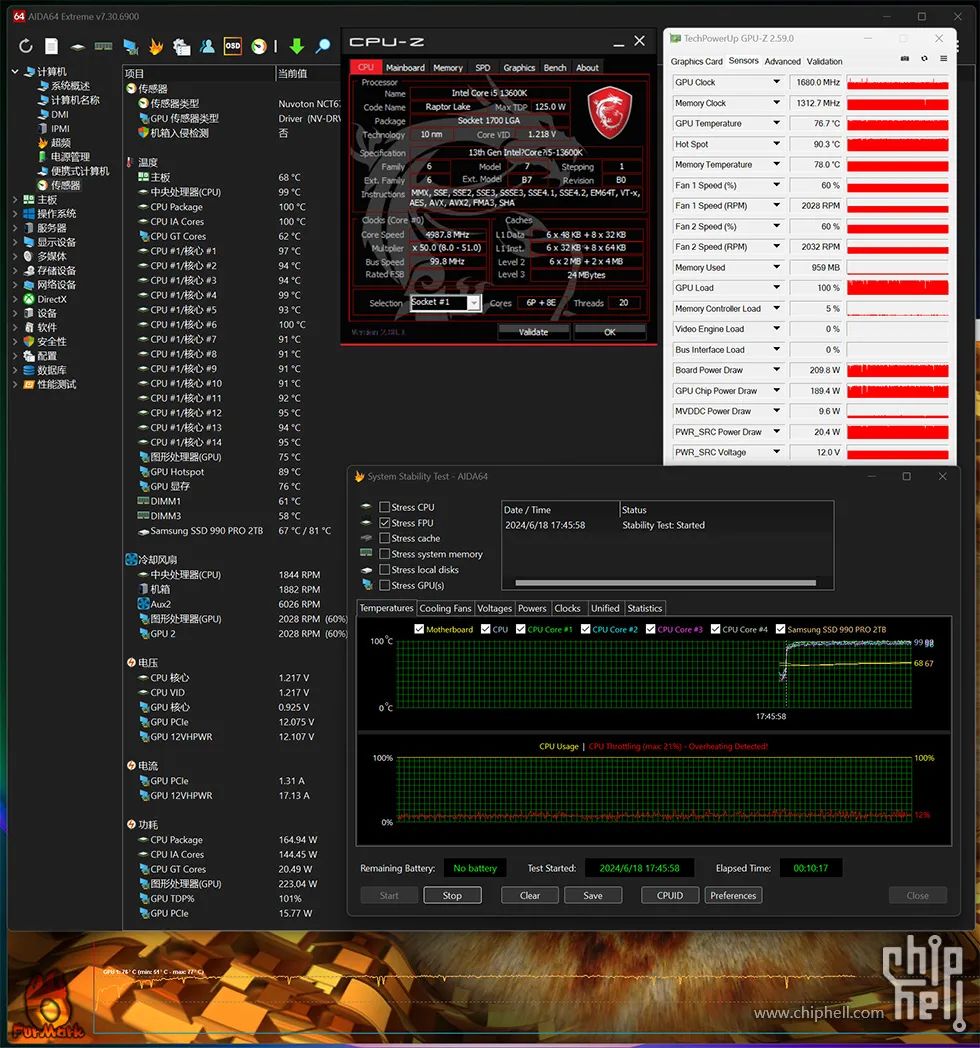Launch stability test via flame toolbar icon
This screenshot has height=1048, width=980.
[x=156, y=46]
